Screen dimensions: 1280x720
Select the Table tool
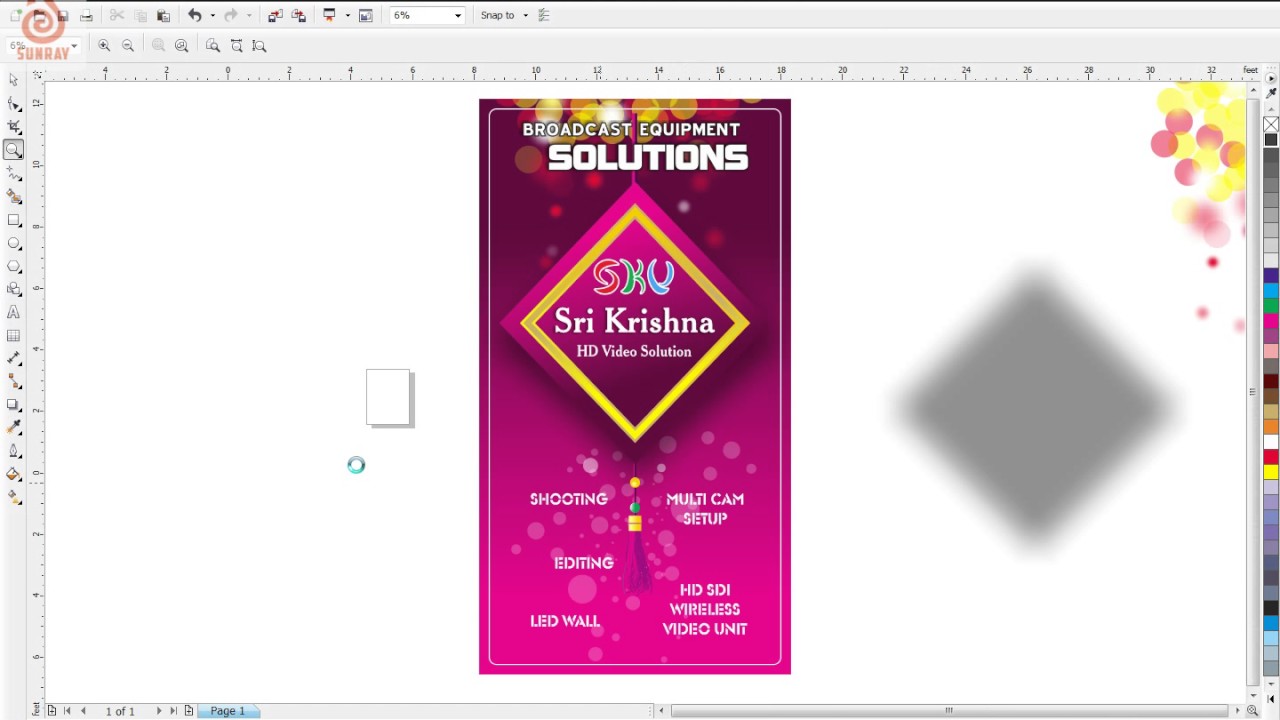tap(13, 336)
